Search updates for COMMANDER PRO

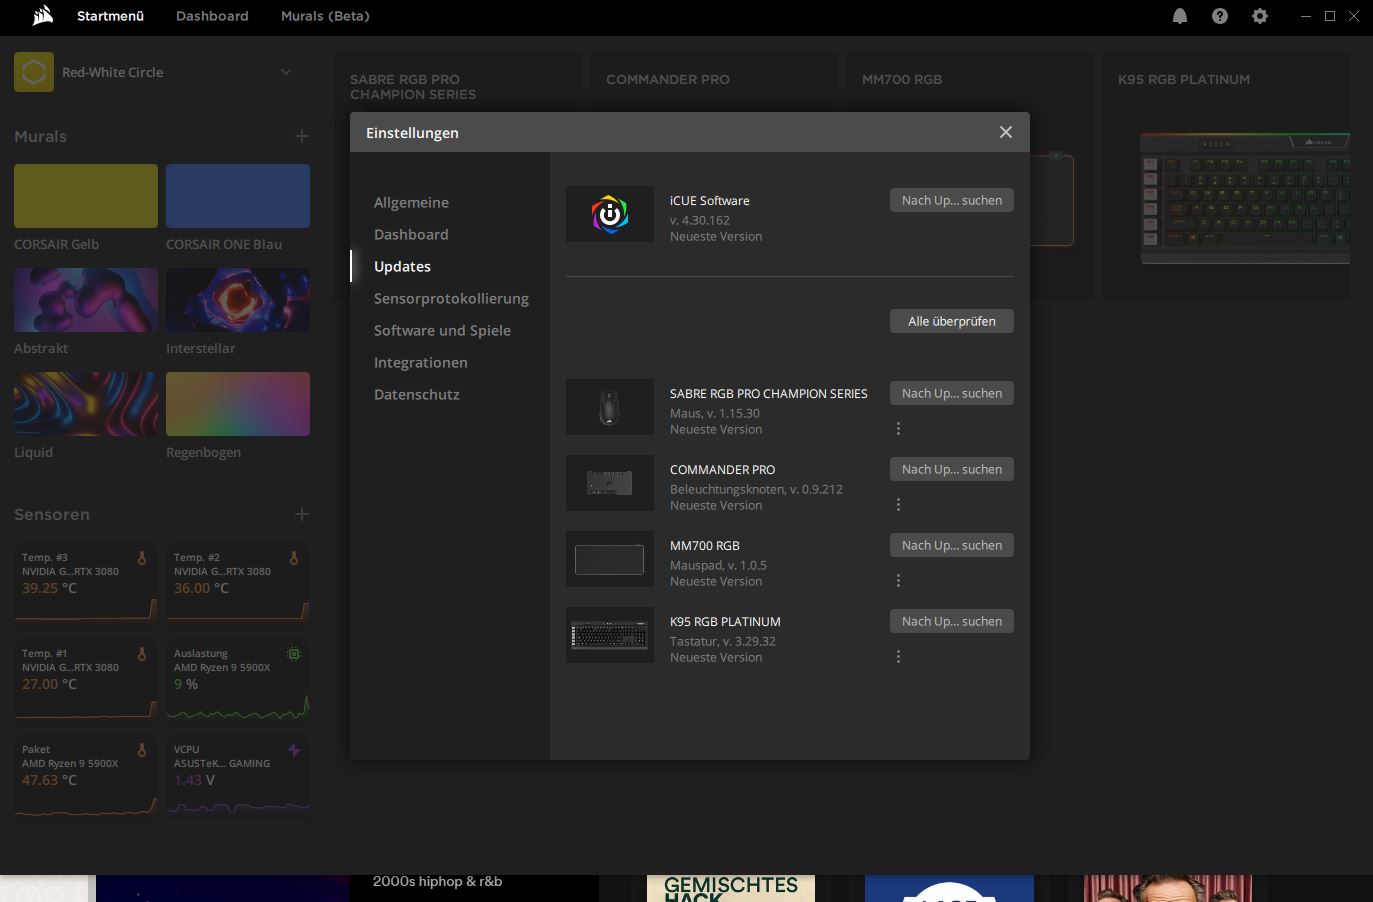[952, 469]
